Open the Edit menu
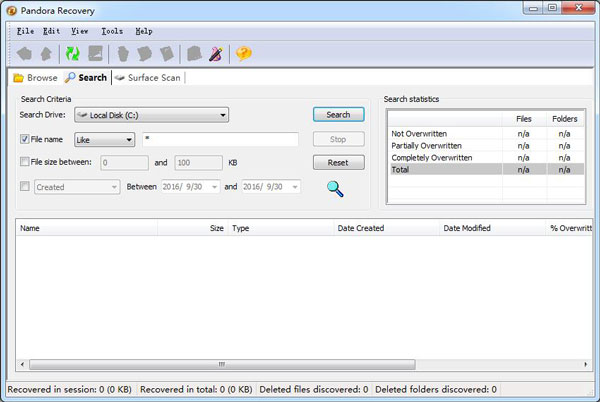Image resolution: width=600 pixels, height=402 pixels. coord(51,31)
